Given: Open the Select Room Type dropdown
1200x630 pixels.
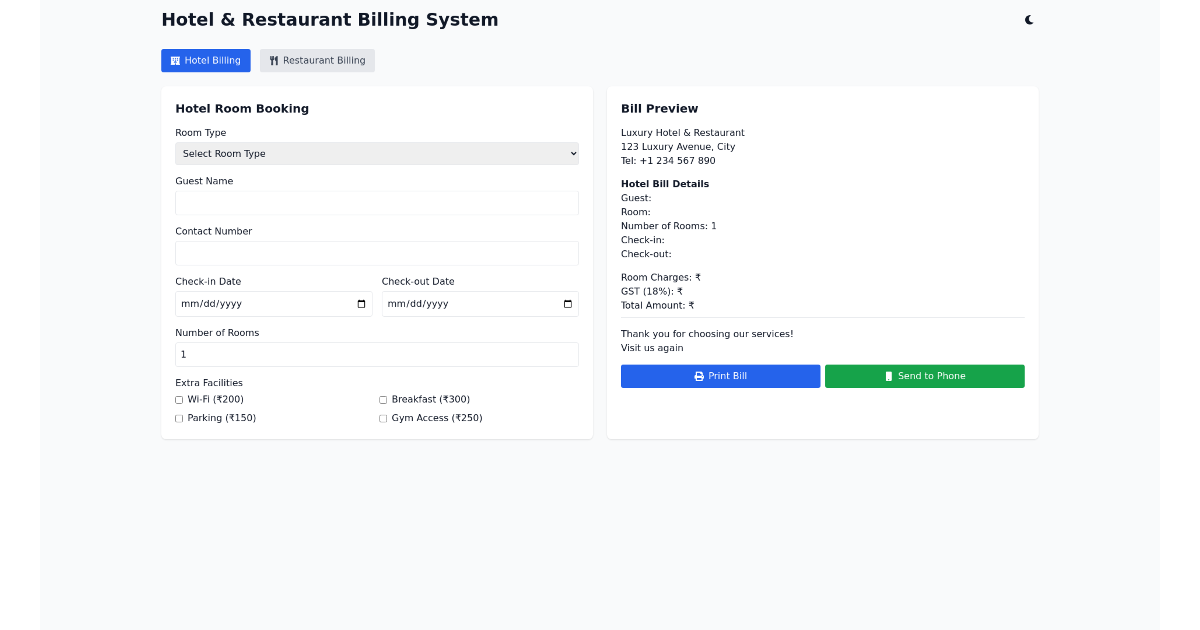Looking at the screenshot, I should (x=377, y=153).
